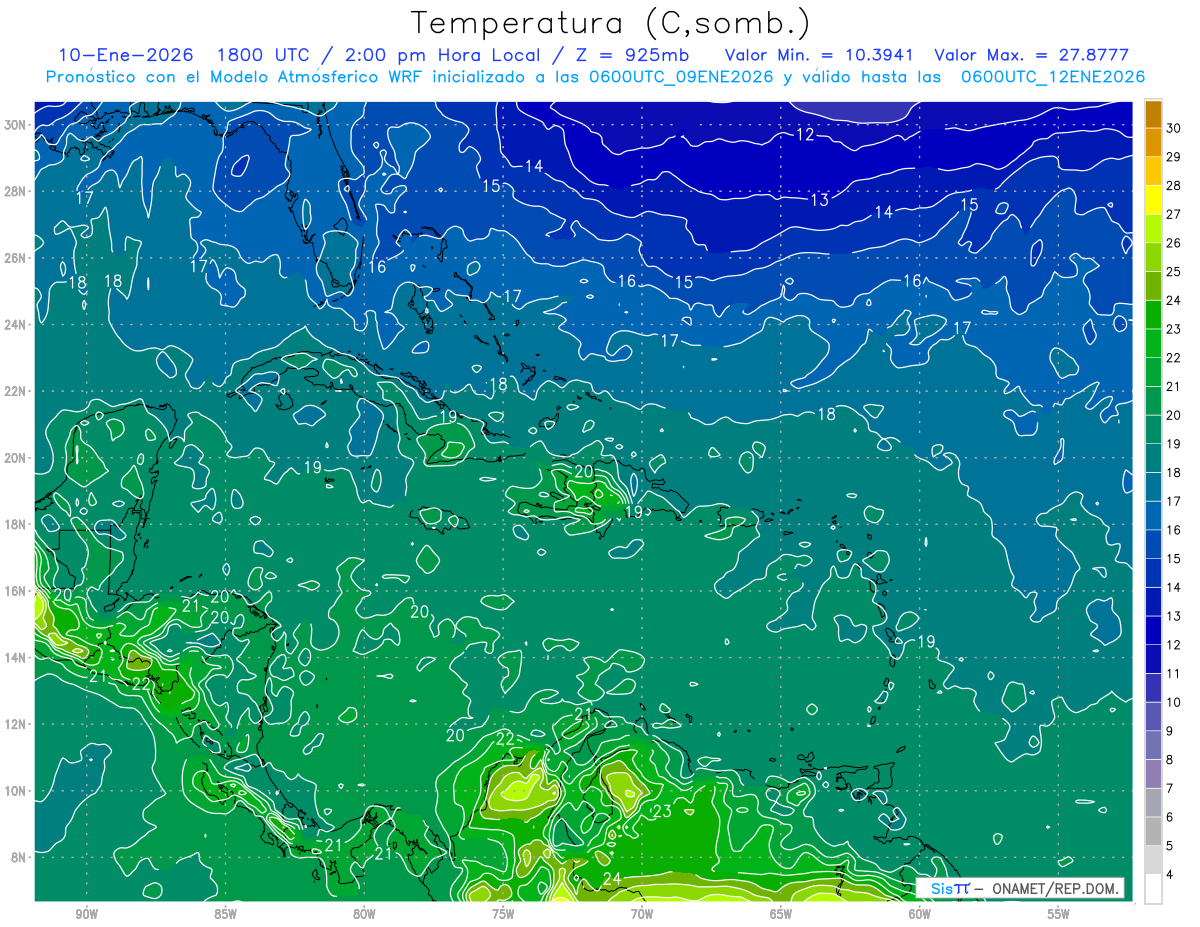Click the 'ONAMET/REP.DOM.' credit label
The image size is (1200, 927).
click(x=1054, y=888)
